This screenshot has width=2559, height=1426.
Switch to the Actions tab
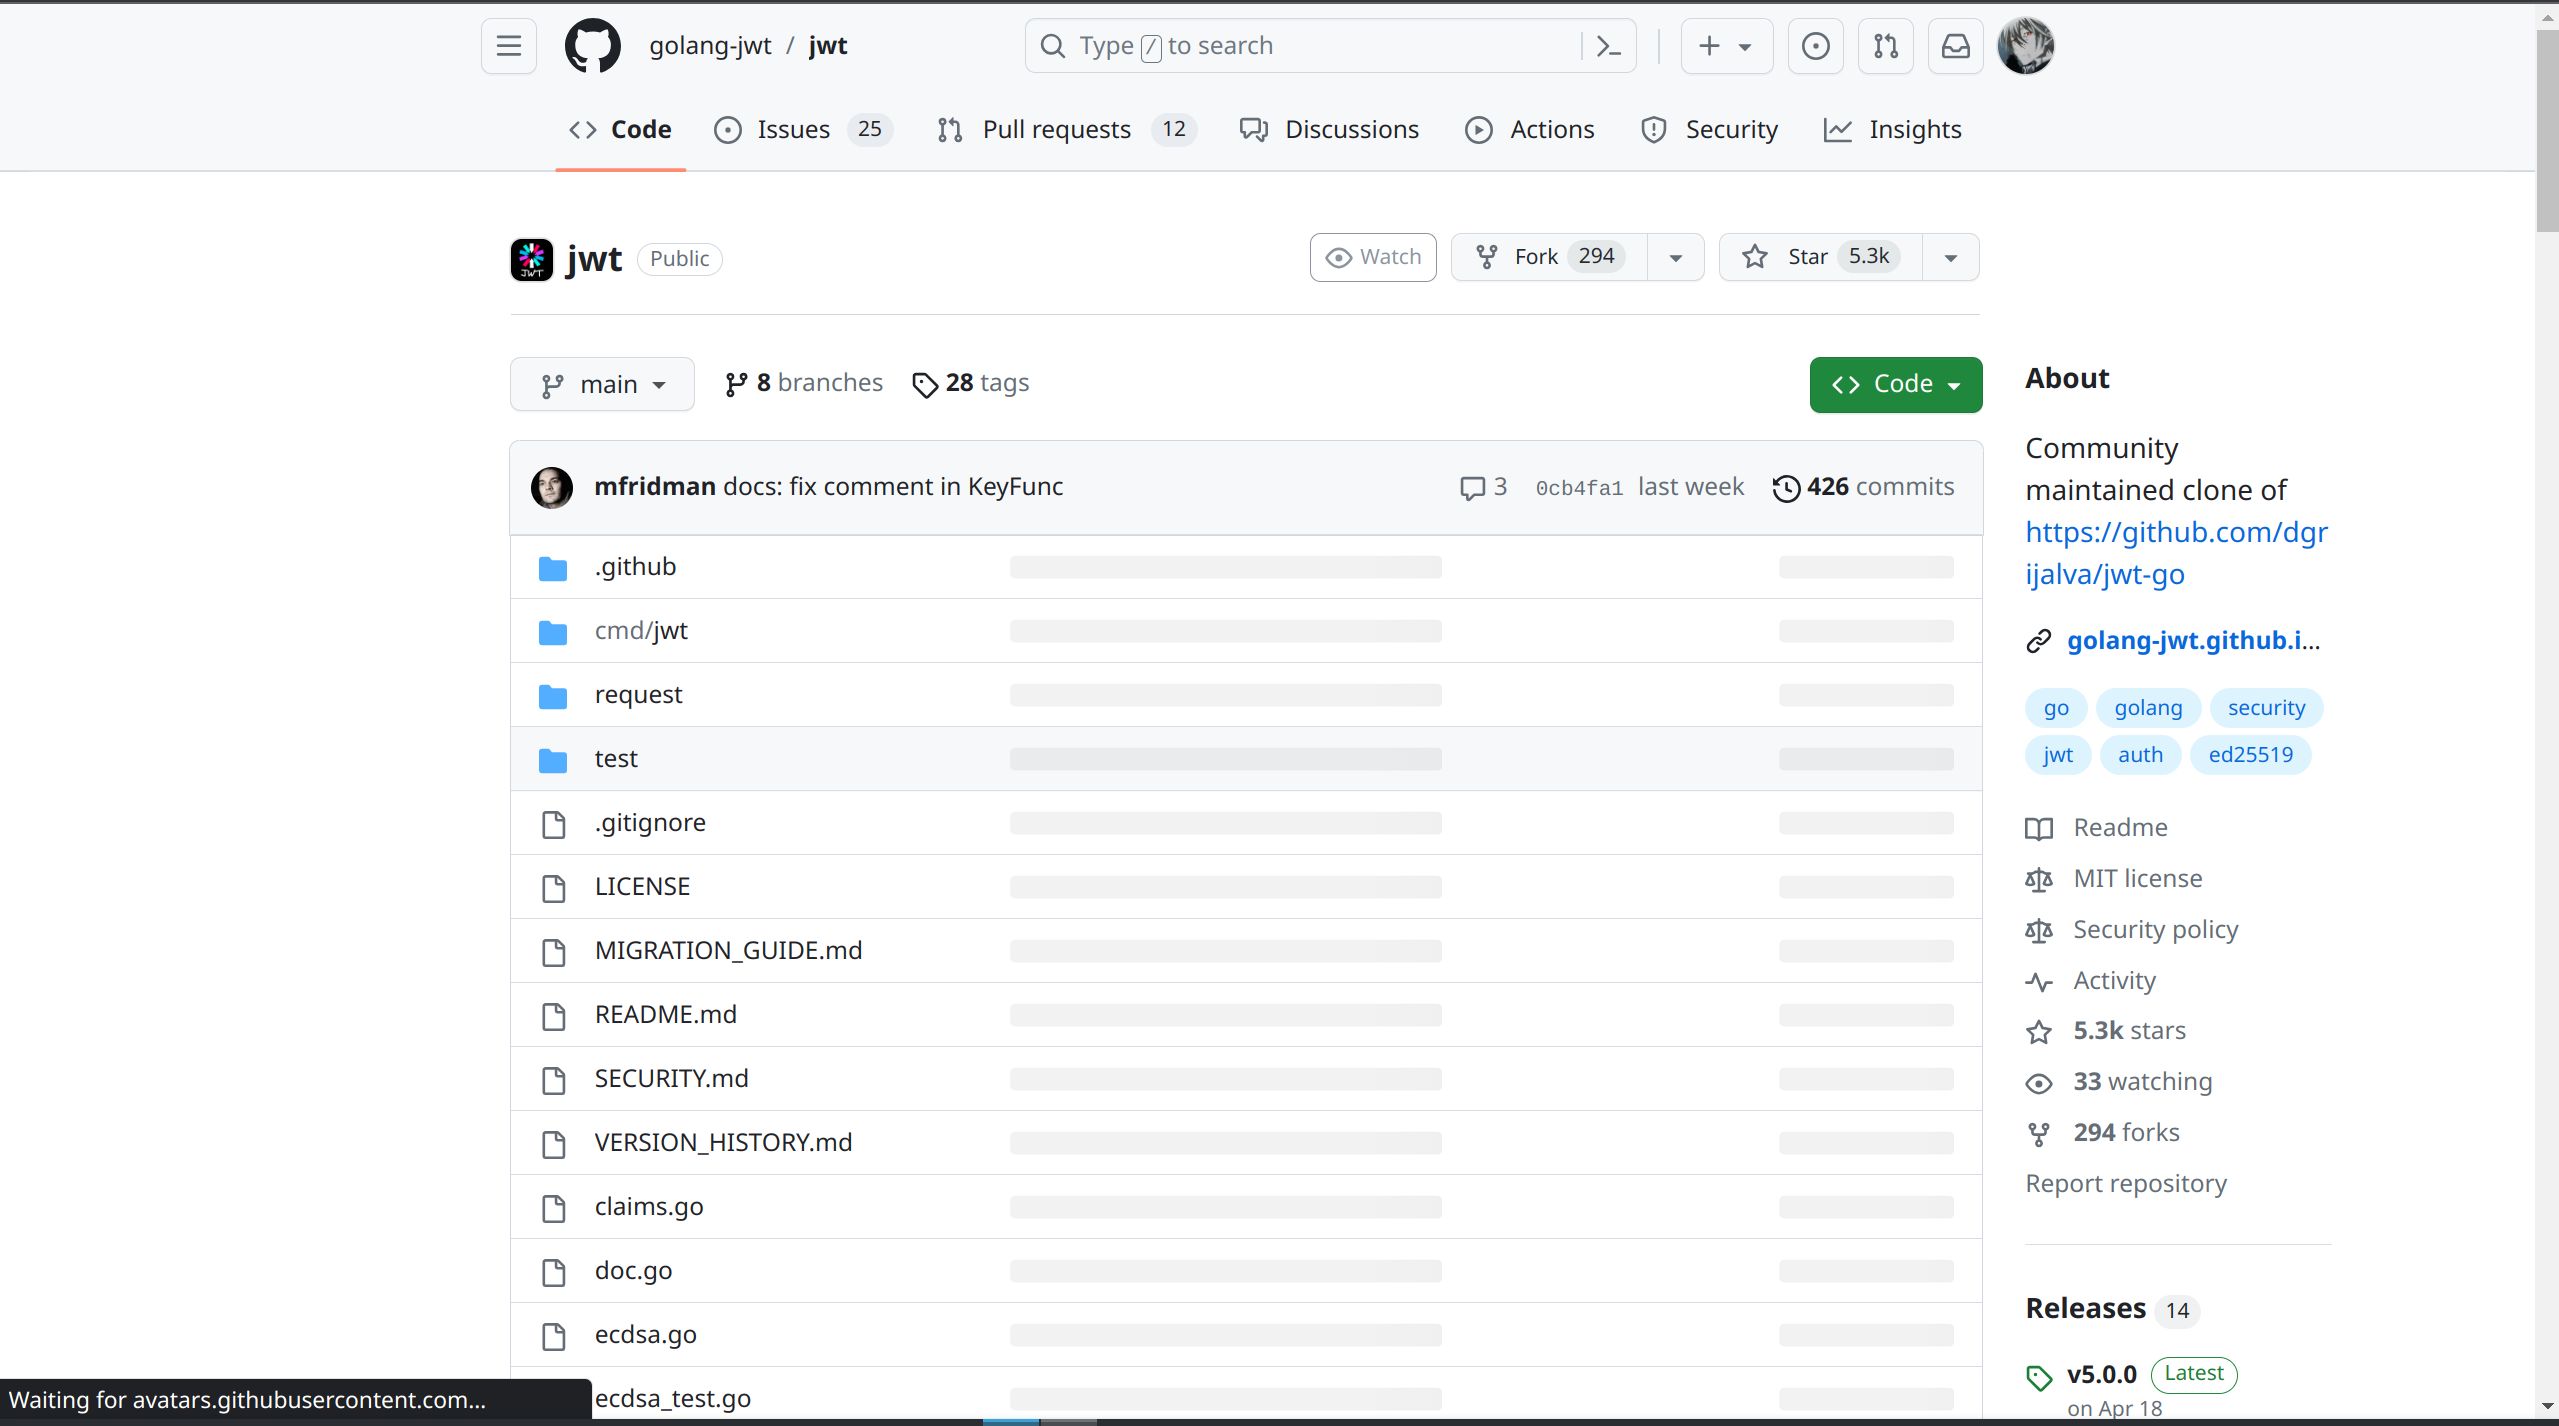1530,130
